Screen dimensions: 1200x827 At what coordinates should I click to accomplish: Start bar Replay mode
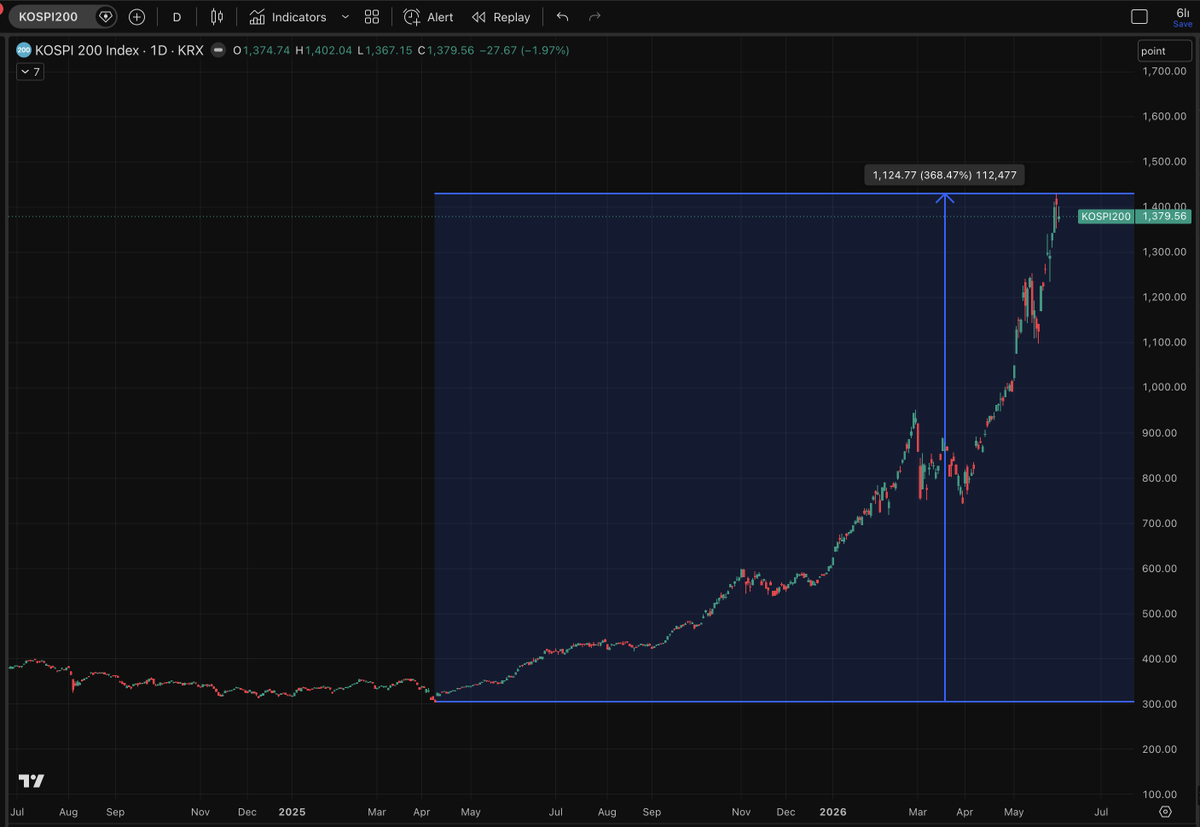pos(501,17)
